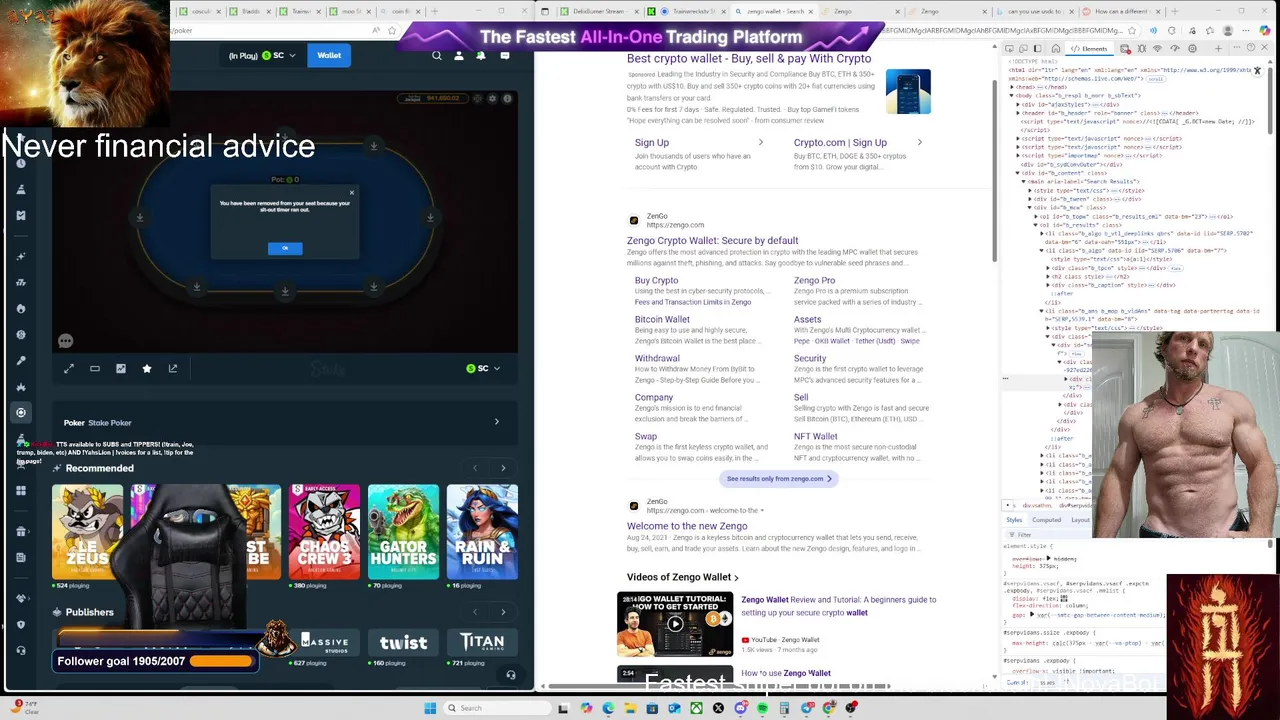The height and width of the screenshot is (720, 1280).
Task: Expand Crypto.com Sign Up sitelink chevron
Action: [919, 143]
